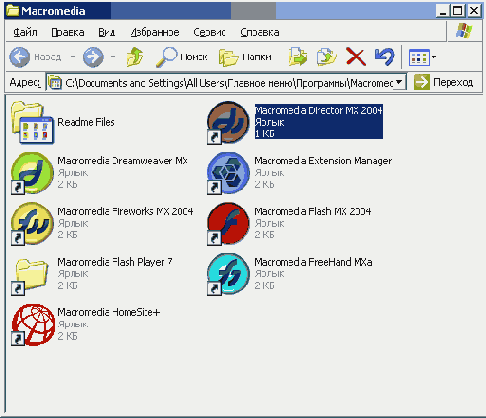Click the Macromedia Fireworks MX 2004 name text
Viewport: 486px width, 418px height.
[x=125, y=211]
